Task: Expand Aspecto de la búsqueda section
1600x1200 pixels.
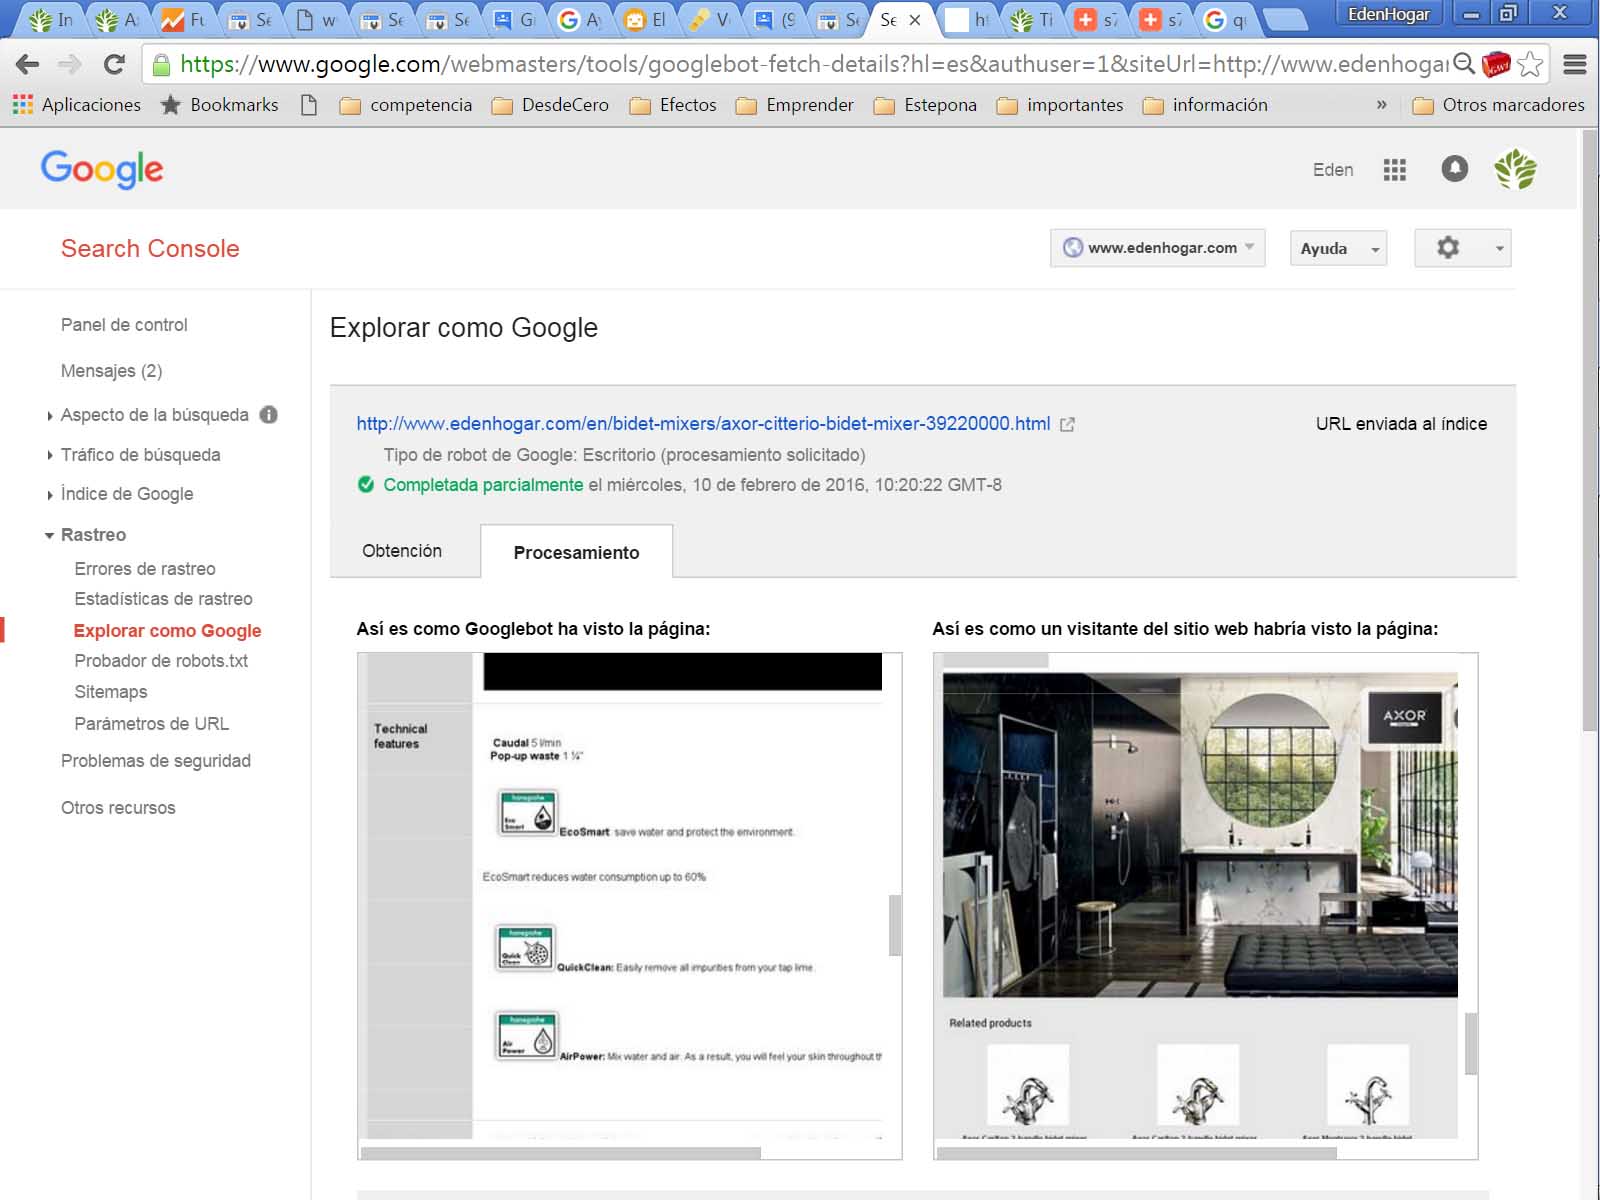Action: (x=154, y=415)
